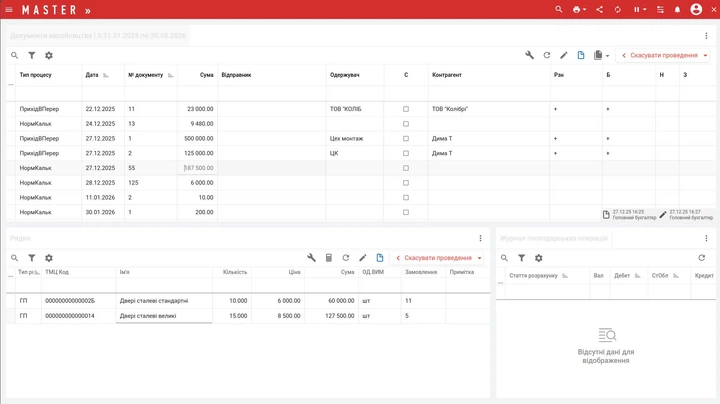Open the print icon in the header
Viewport: 720px width, 404px height.
577,9
